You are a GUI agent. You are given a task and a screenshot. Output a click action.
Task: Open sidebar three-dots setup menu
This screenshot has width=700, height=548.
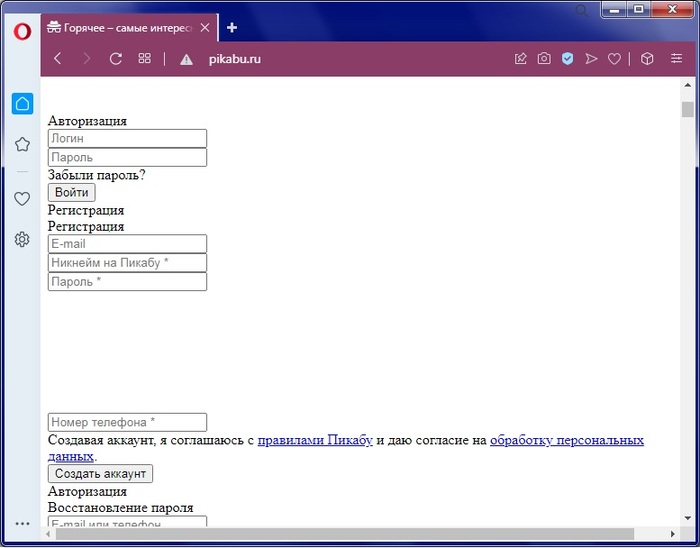tap(22, 524)
